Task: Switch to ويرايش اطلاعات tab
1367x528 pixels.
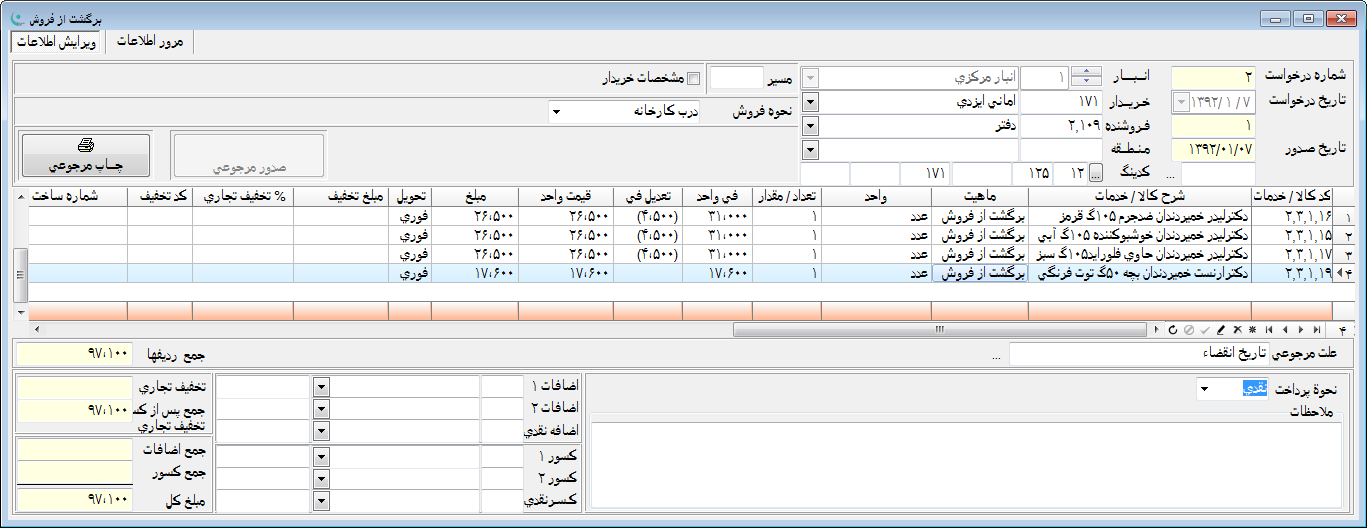Action: click(56, 42)
